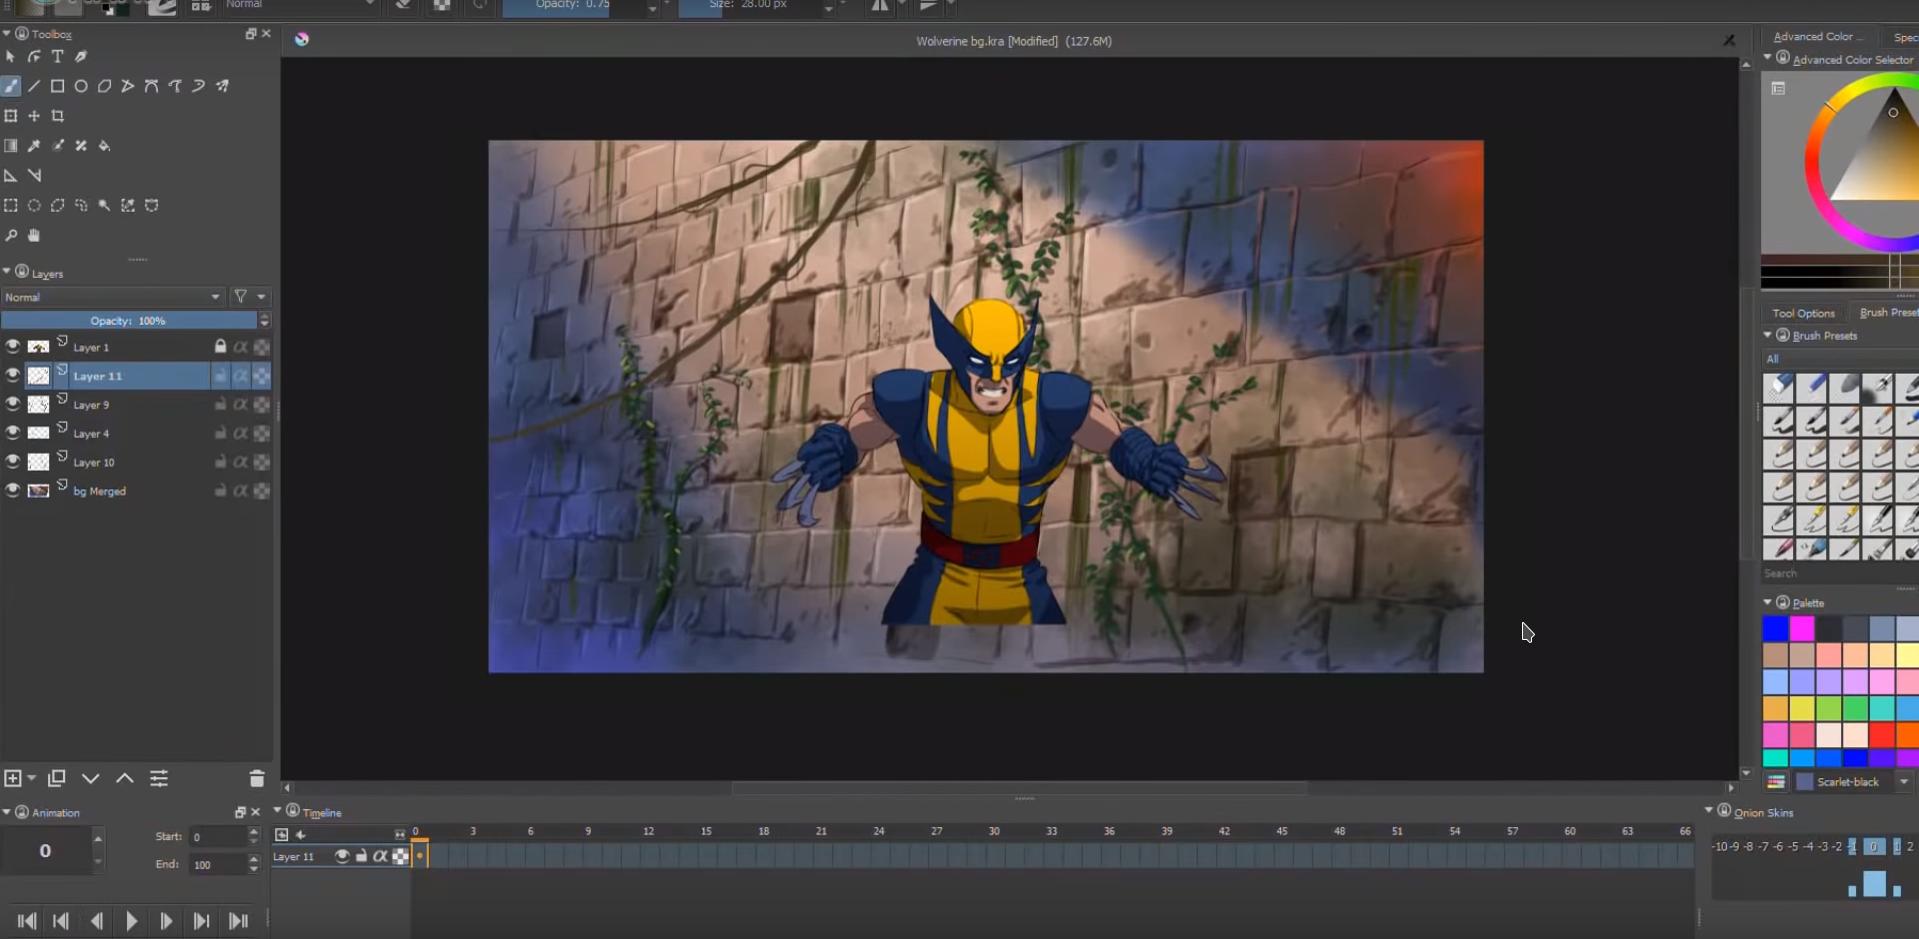Select the Rectangle shape tool
Image resolution: width=1919 pixels, height=939 pixels.
[58, 86]
